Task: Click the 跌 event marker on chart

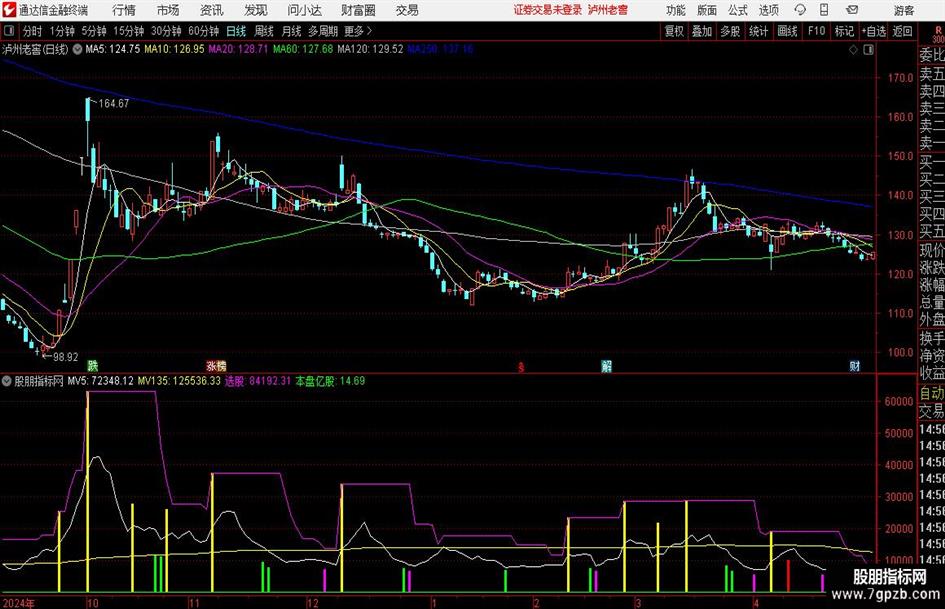Action: coord(92,365)
